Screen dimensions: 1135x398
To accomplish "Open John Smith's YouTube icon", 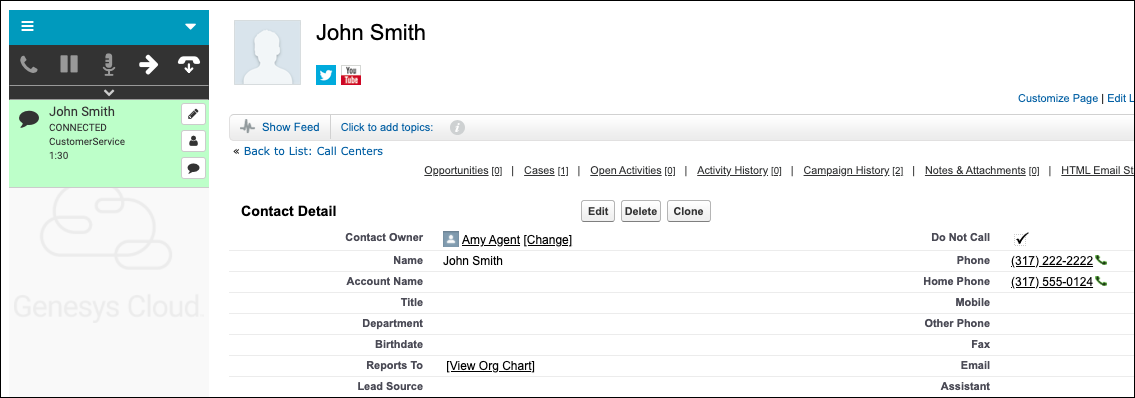I will tap(351, 75).
